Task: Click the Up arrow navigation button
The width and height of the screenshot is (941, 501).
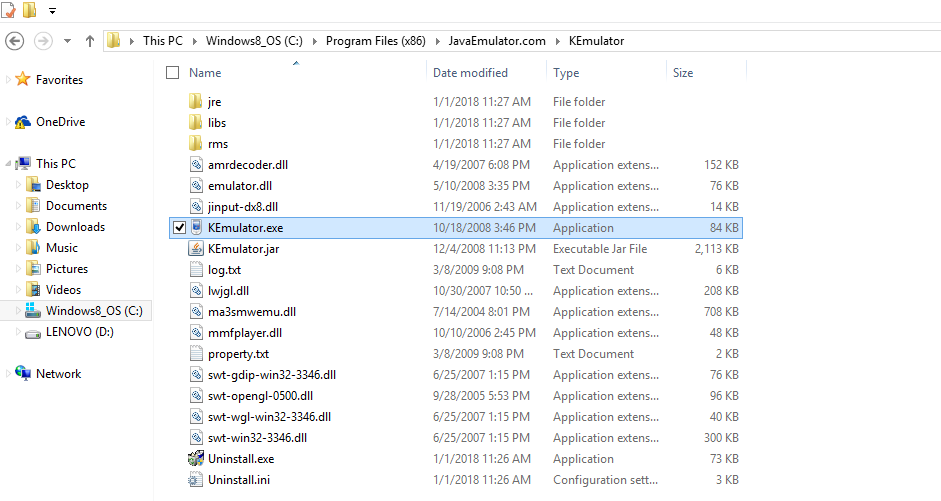Action: [x=90, y=41]
